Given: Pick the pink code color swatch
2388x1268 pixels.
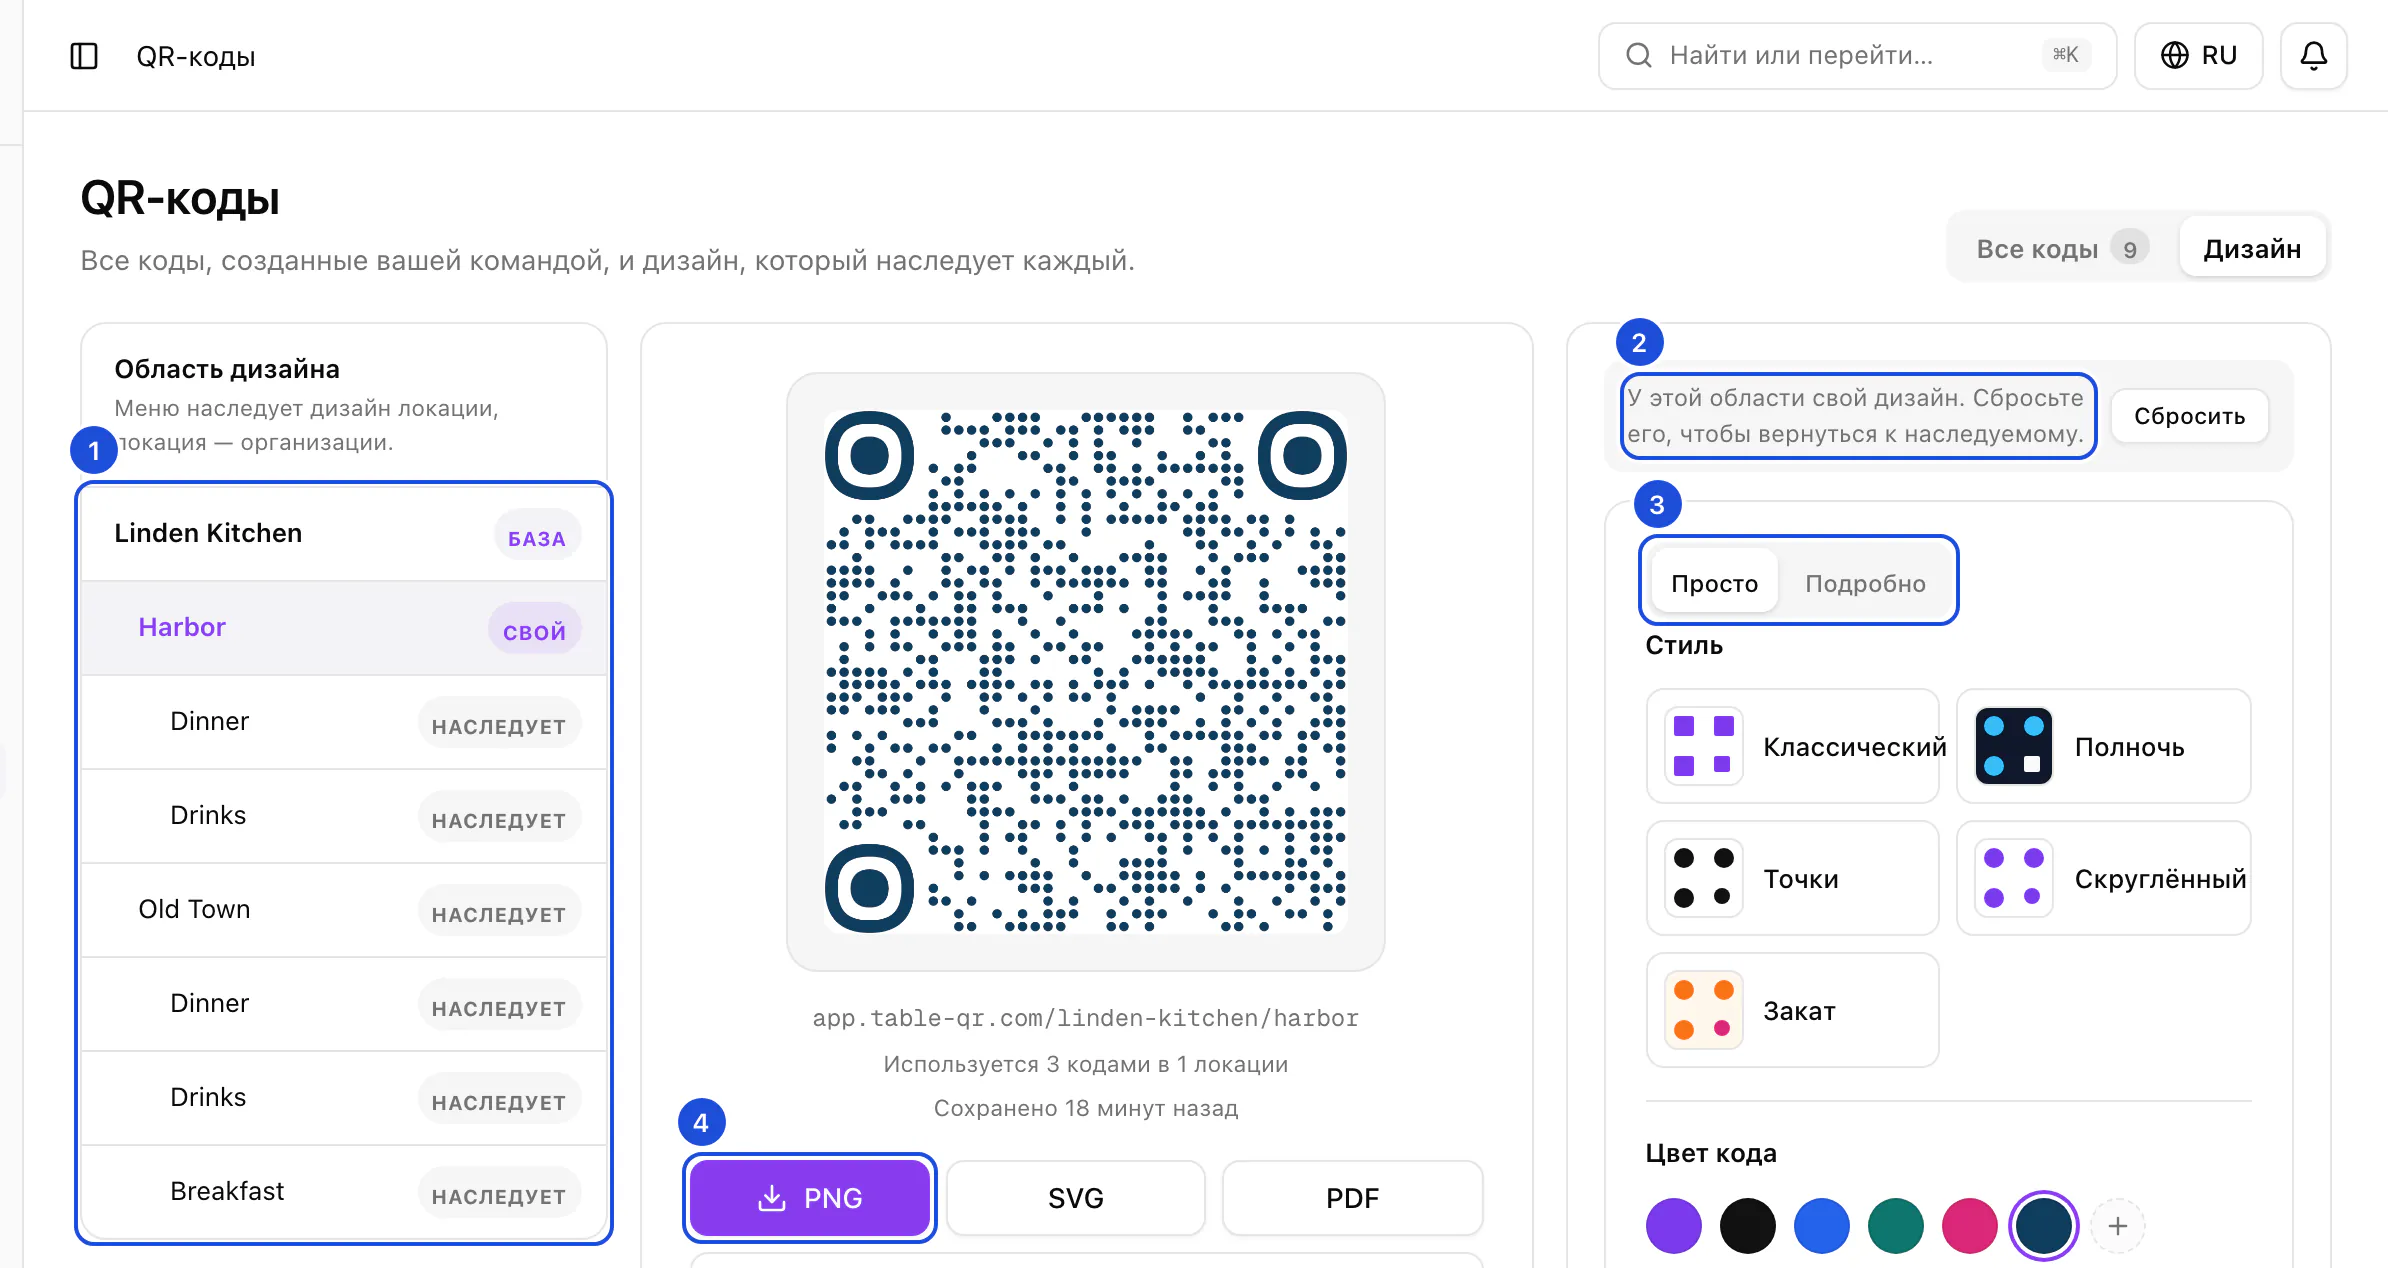Looking at the screenshot, I should (1969, 1226).
